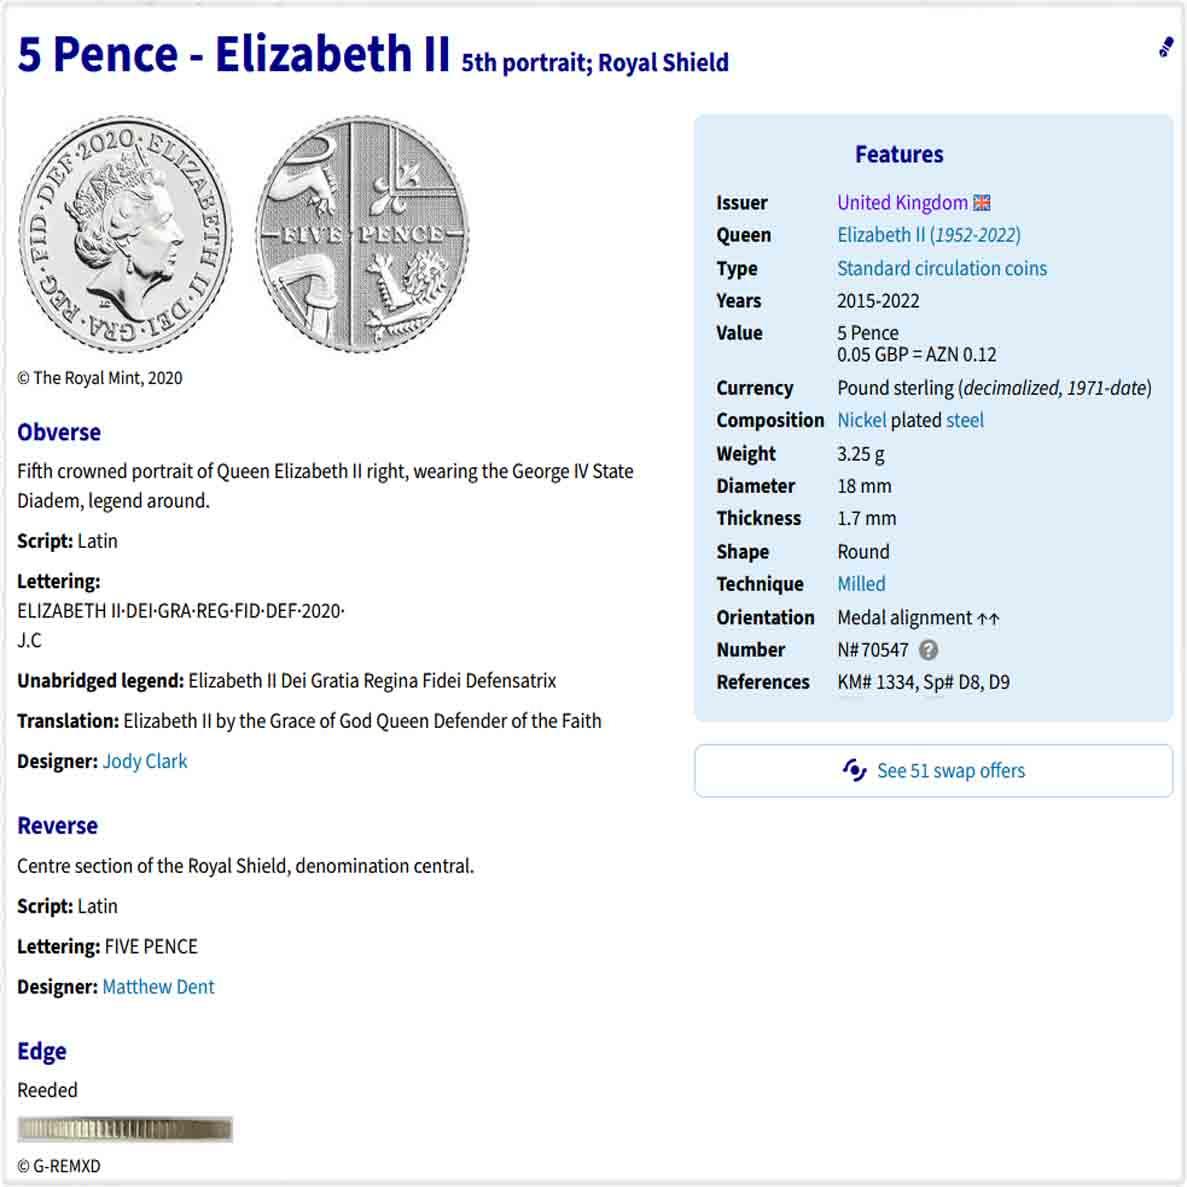Open the reeded edge photo
The image size is (1187, 1187).
pyautogui.click(x=125, y=1129)
